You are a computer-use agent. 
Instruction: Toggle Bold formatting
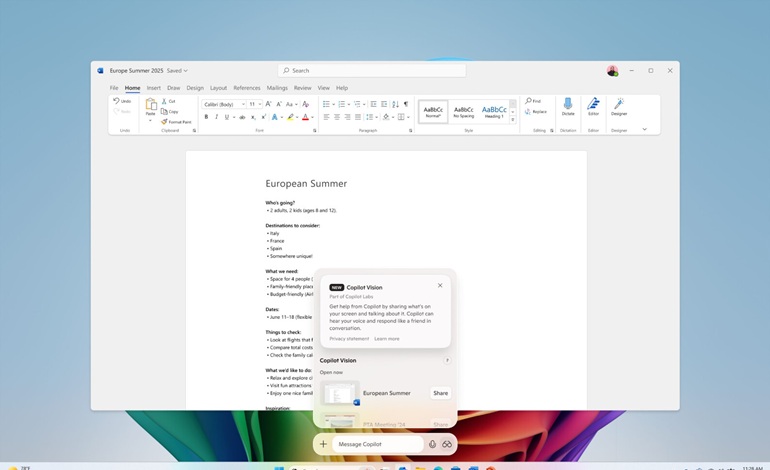click(206, 117)
